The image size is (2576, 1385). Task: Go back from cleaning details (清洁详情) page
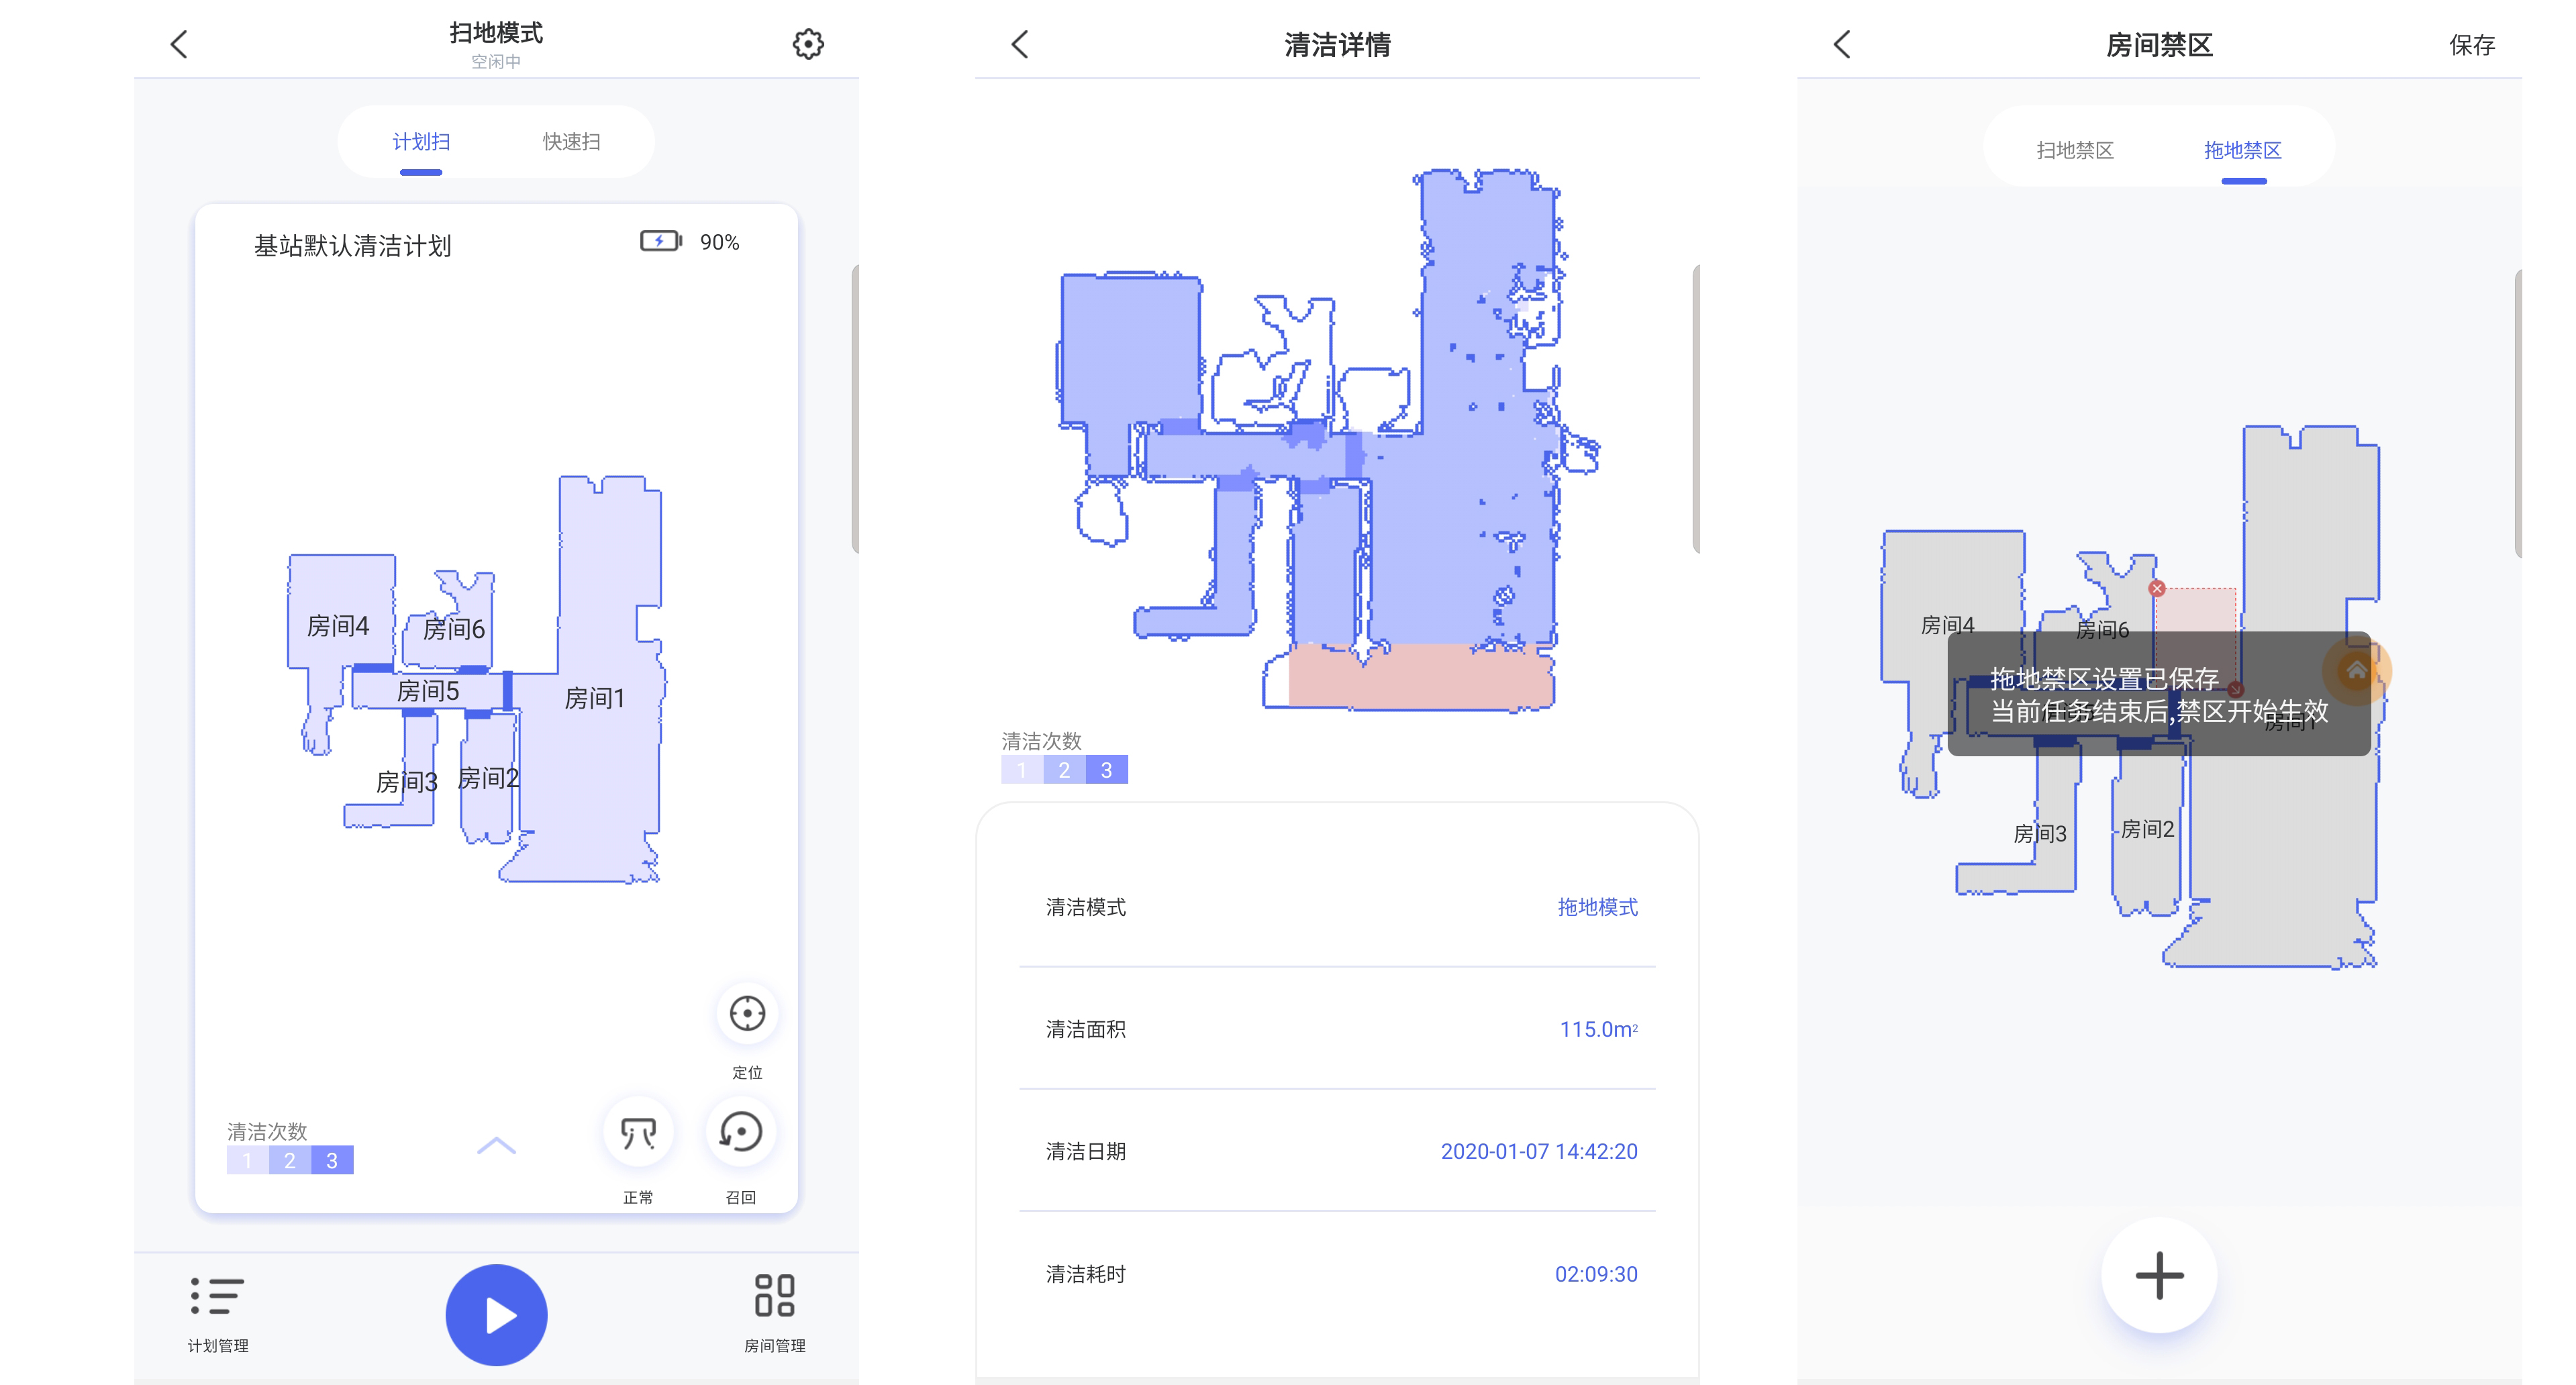[x=1020, y=44]
